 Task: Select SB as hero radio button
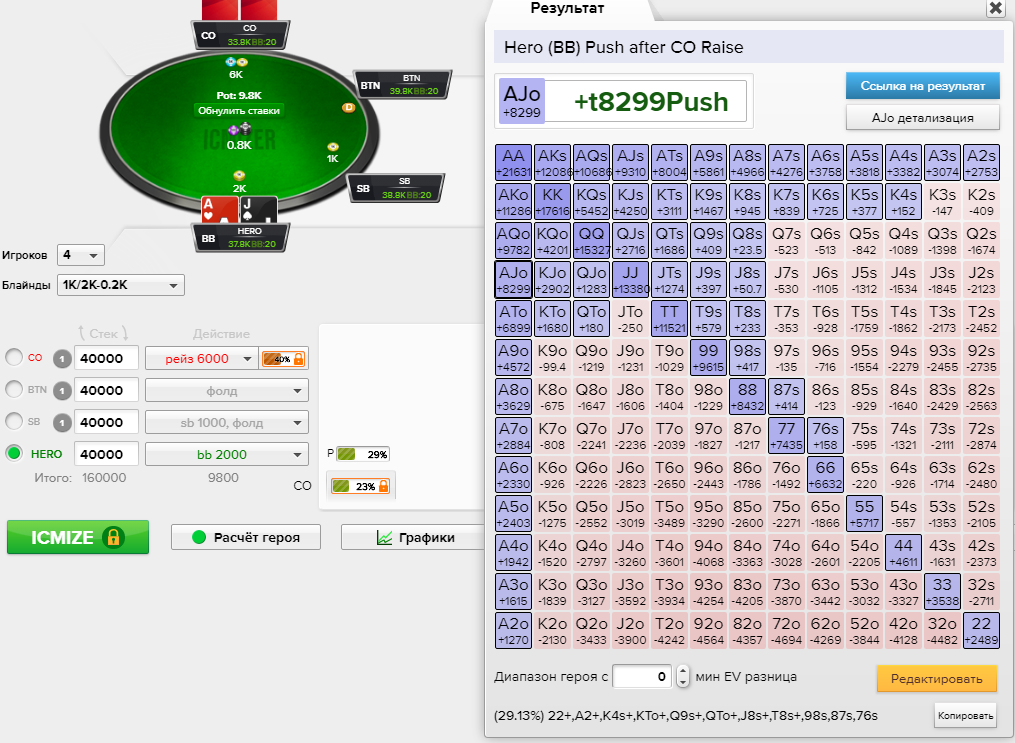click(x=14, y=421)
